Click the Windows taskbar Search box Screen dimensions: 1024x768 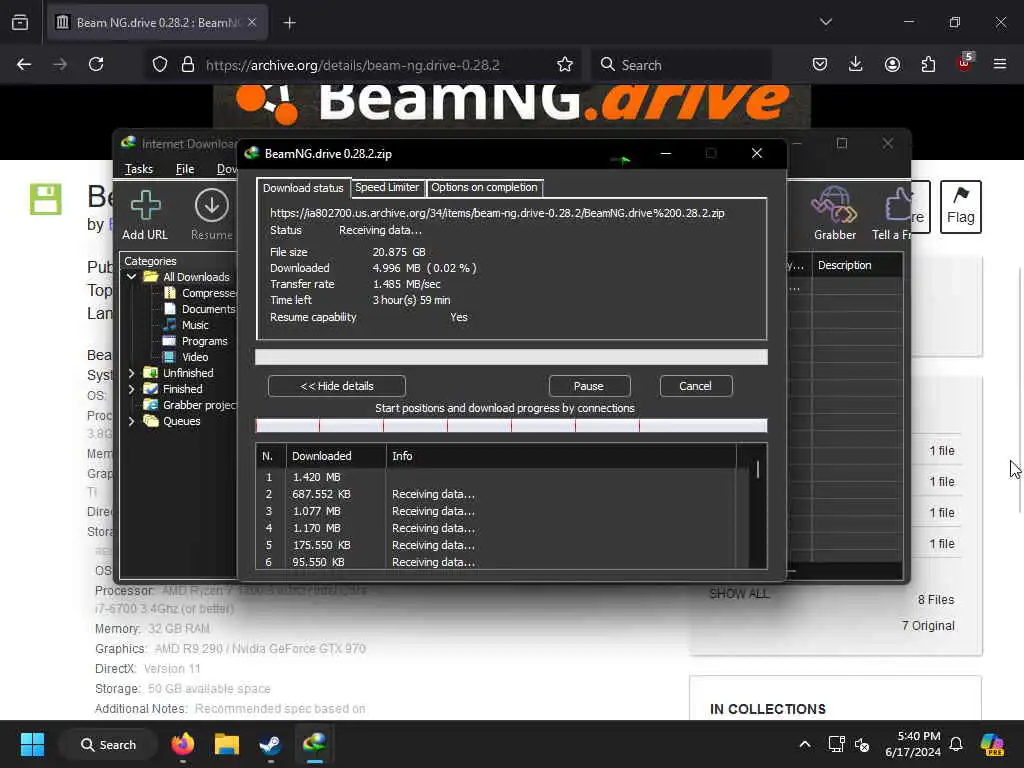tap(108, 744)
